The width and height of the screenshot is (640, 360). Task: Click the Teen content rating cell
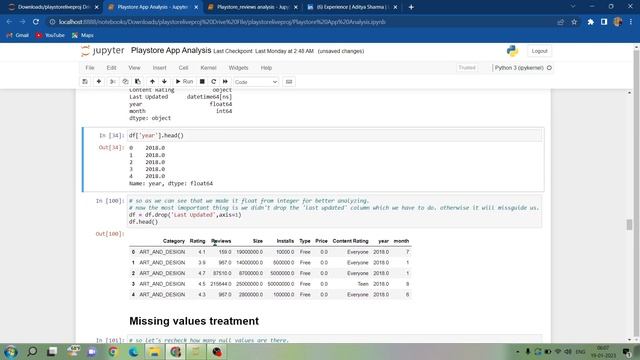click(363, 284)
